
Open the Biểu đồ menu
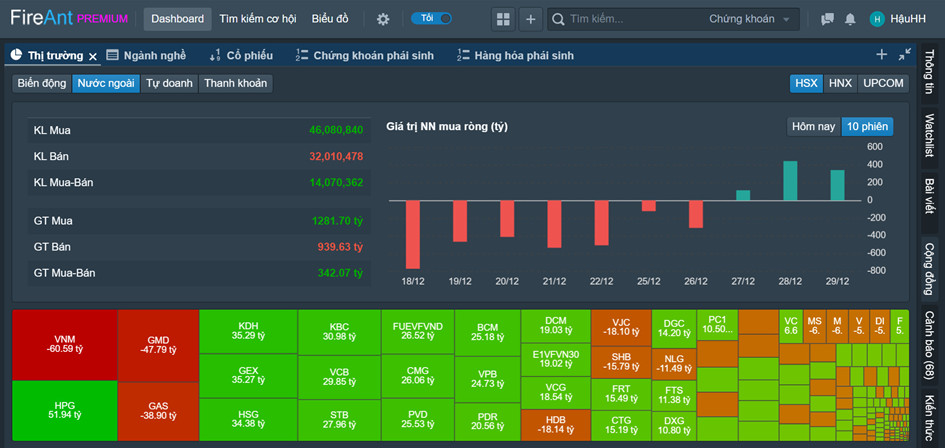point(331,19)
